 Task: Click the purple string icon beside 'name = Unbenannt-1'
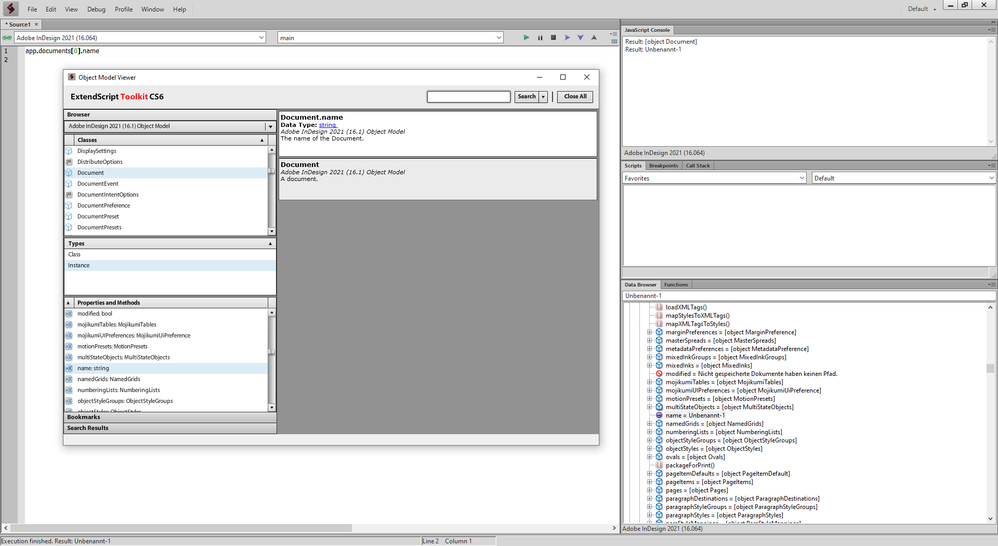(x=659, y=416)
